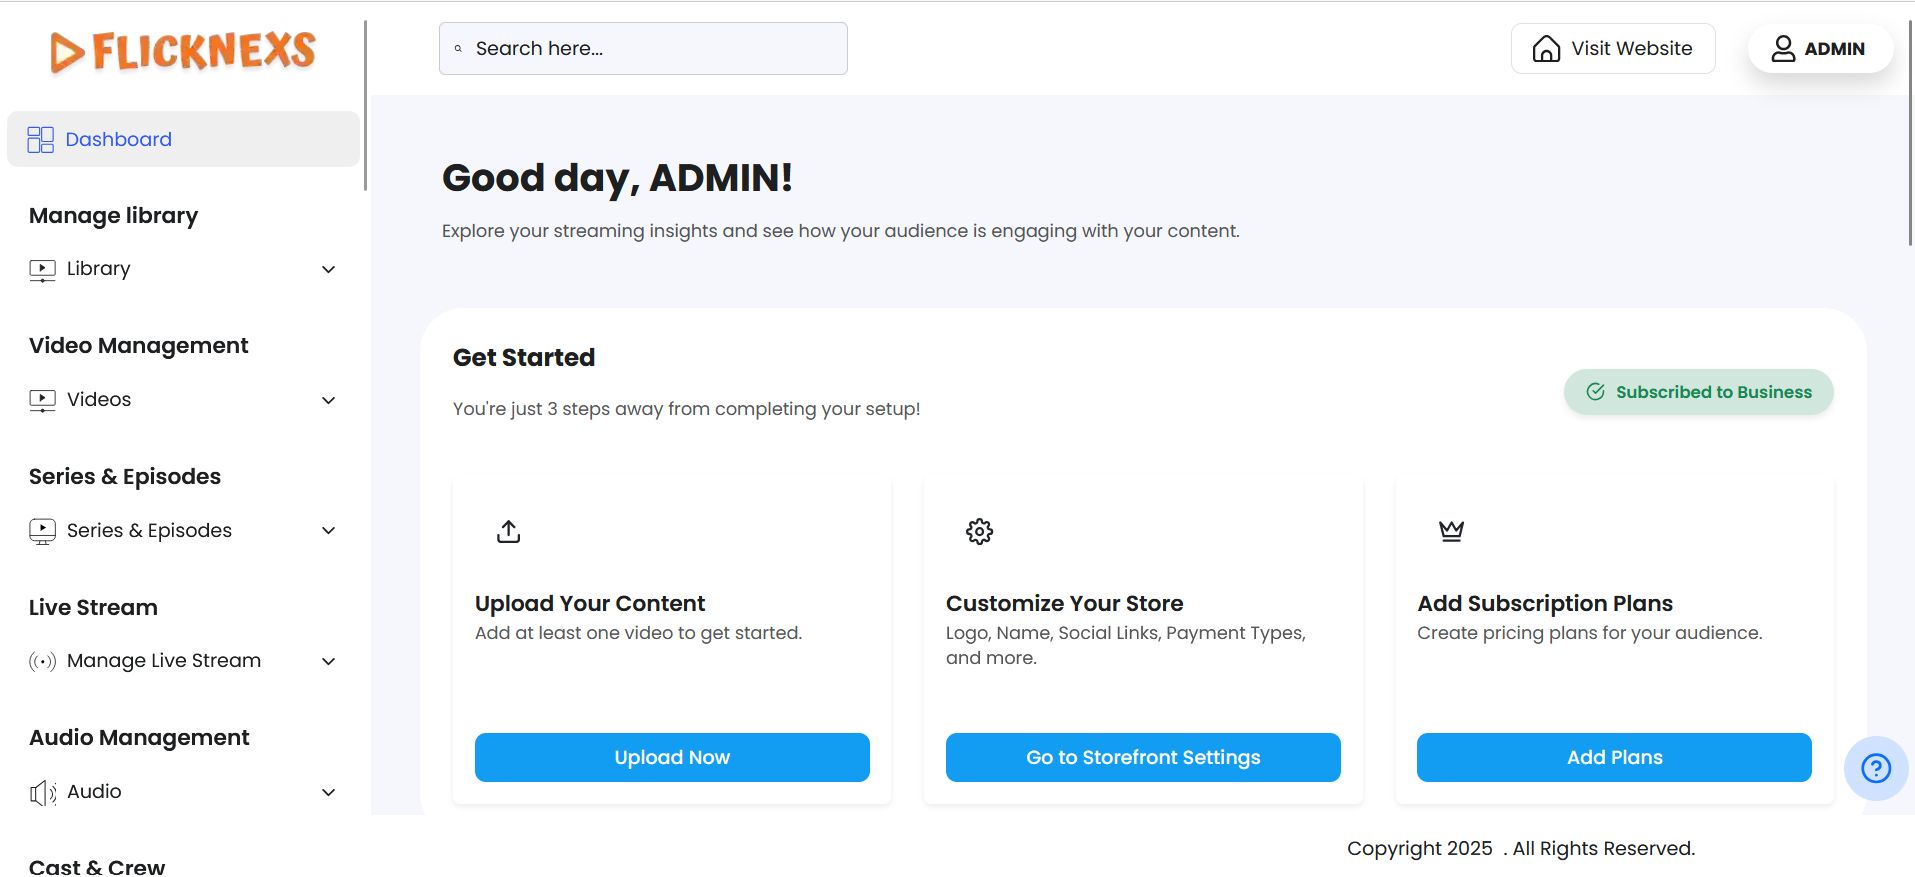Image resolution: width=1915 pixels, height=877 pixels.
Task: Open the help question mark bubble
Action: 1876,768
